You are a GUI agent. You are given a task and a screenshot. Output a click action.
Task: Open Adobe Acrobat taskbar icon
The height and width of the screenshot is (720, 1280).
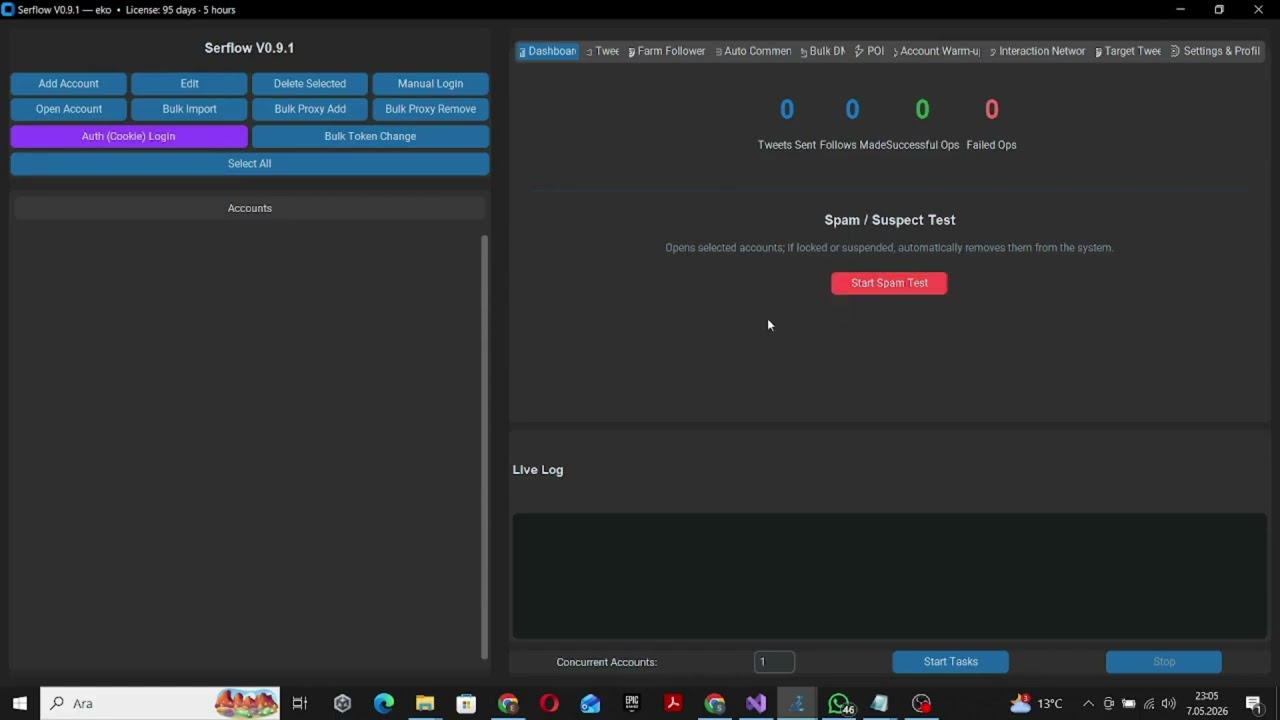(x=673, y=703)
